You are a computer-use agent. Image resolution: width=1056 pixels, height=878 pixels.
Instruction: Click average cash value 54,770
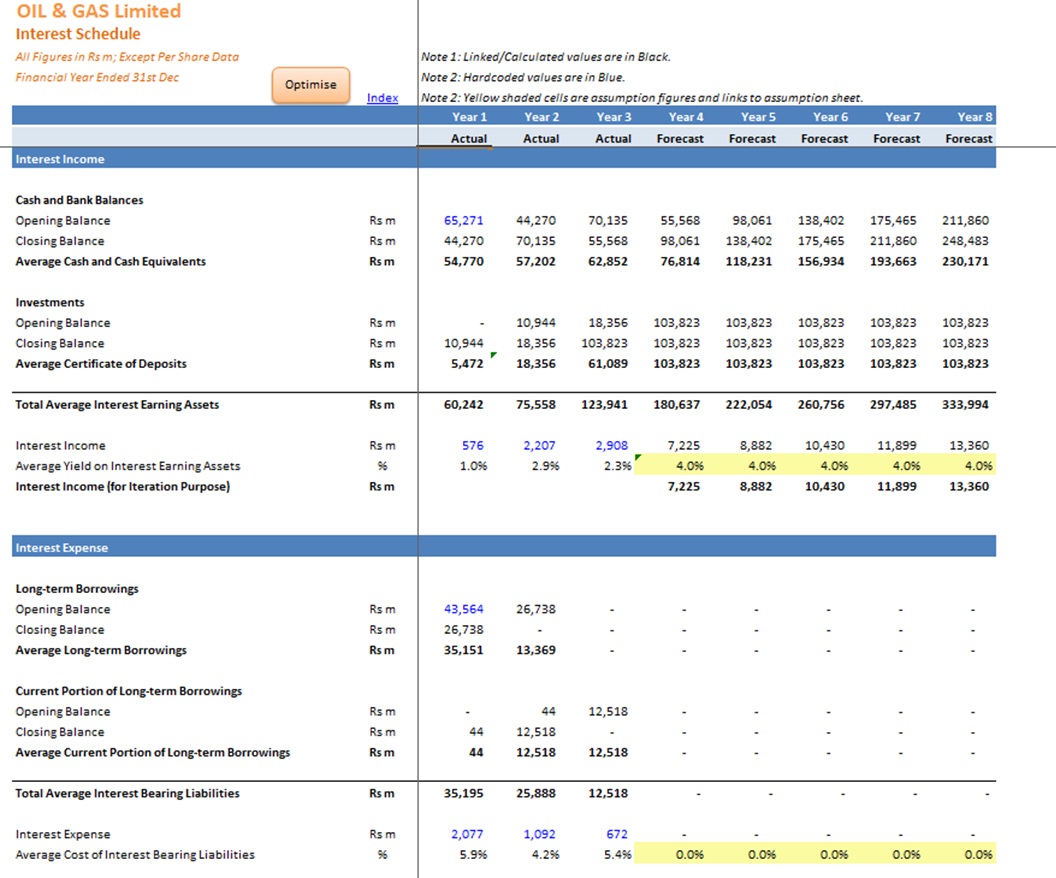click(463, 261)
